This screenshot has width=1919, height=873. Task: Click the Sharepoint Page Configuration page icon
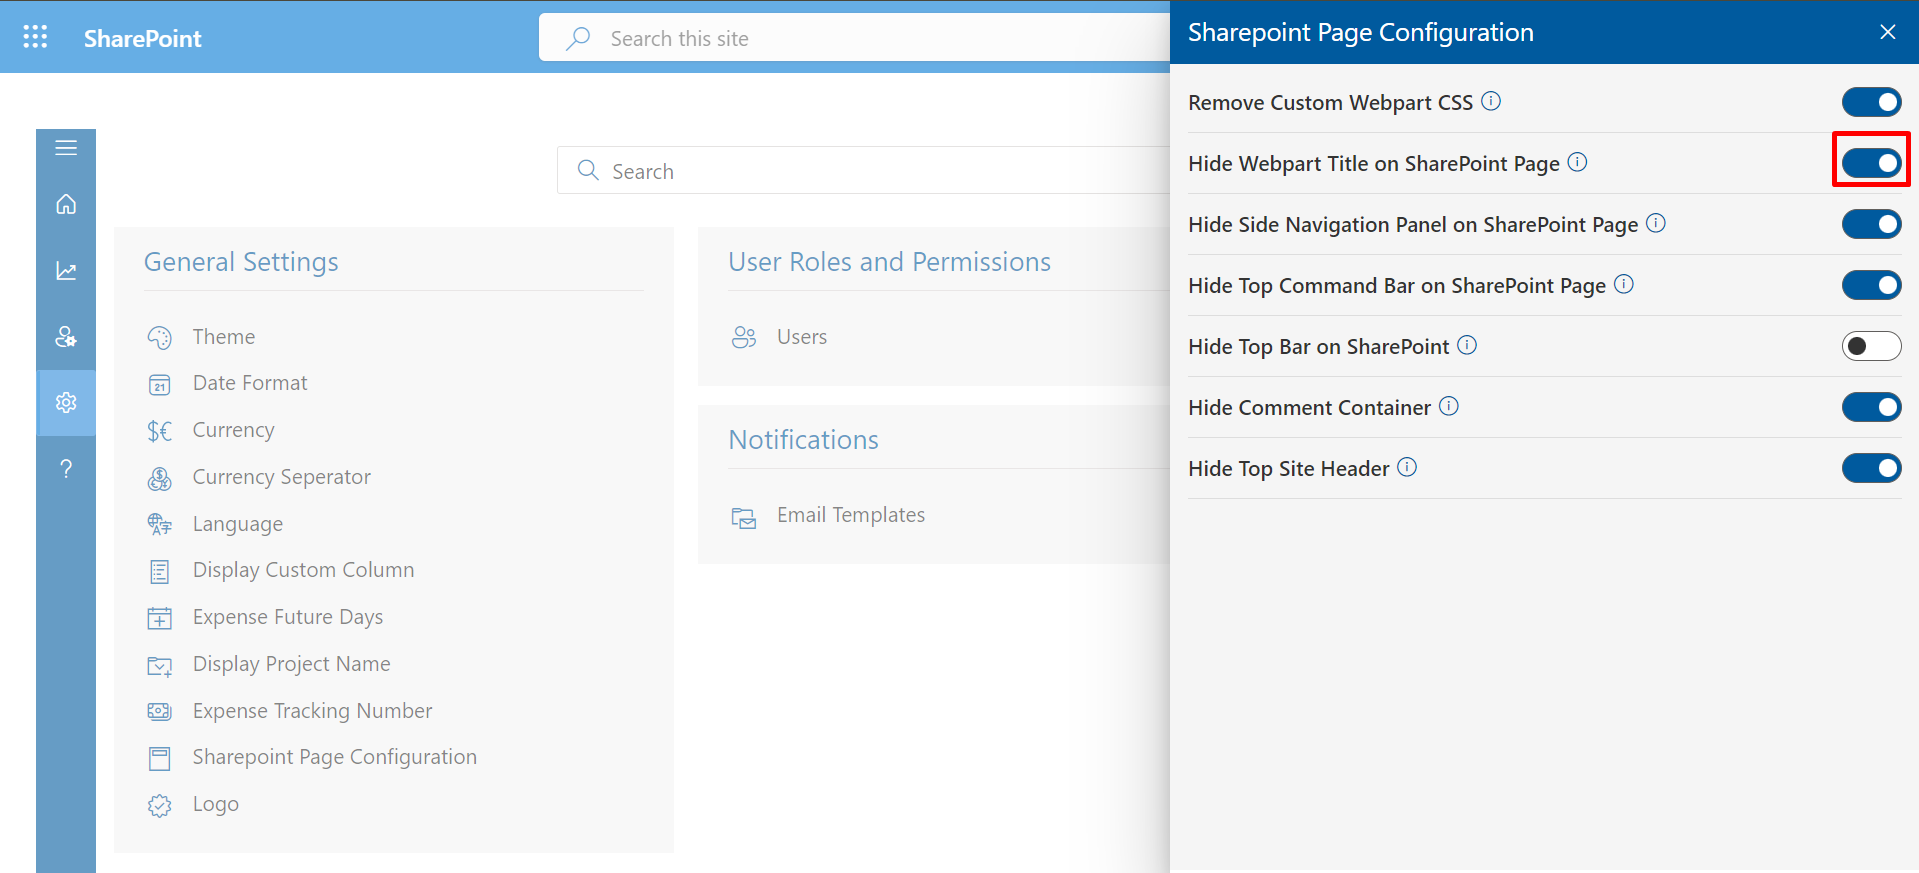(x=159, y=759)
